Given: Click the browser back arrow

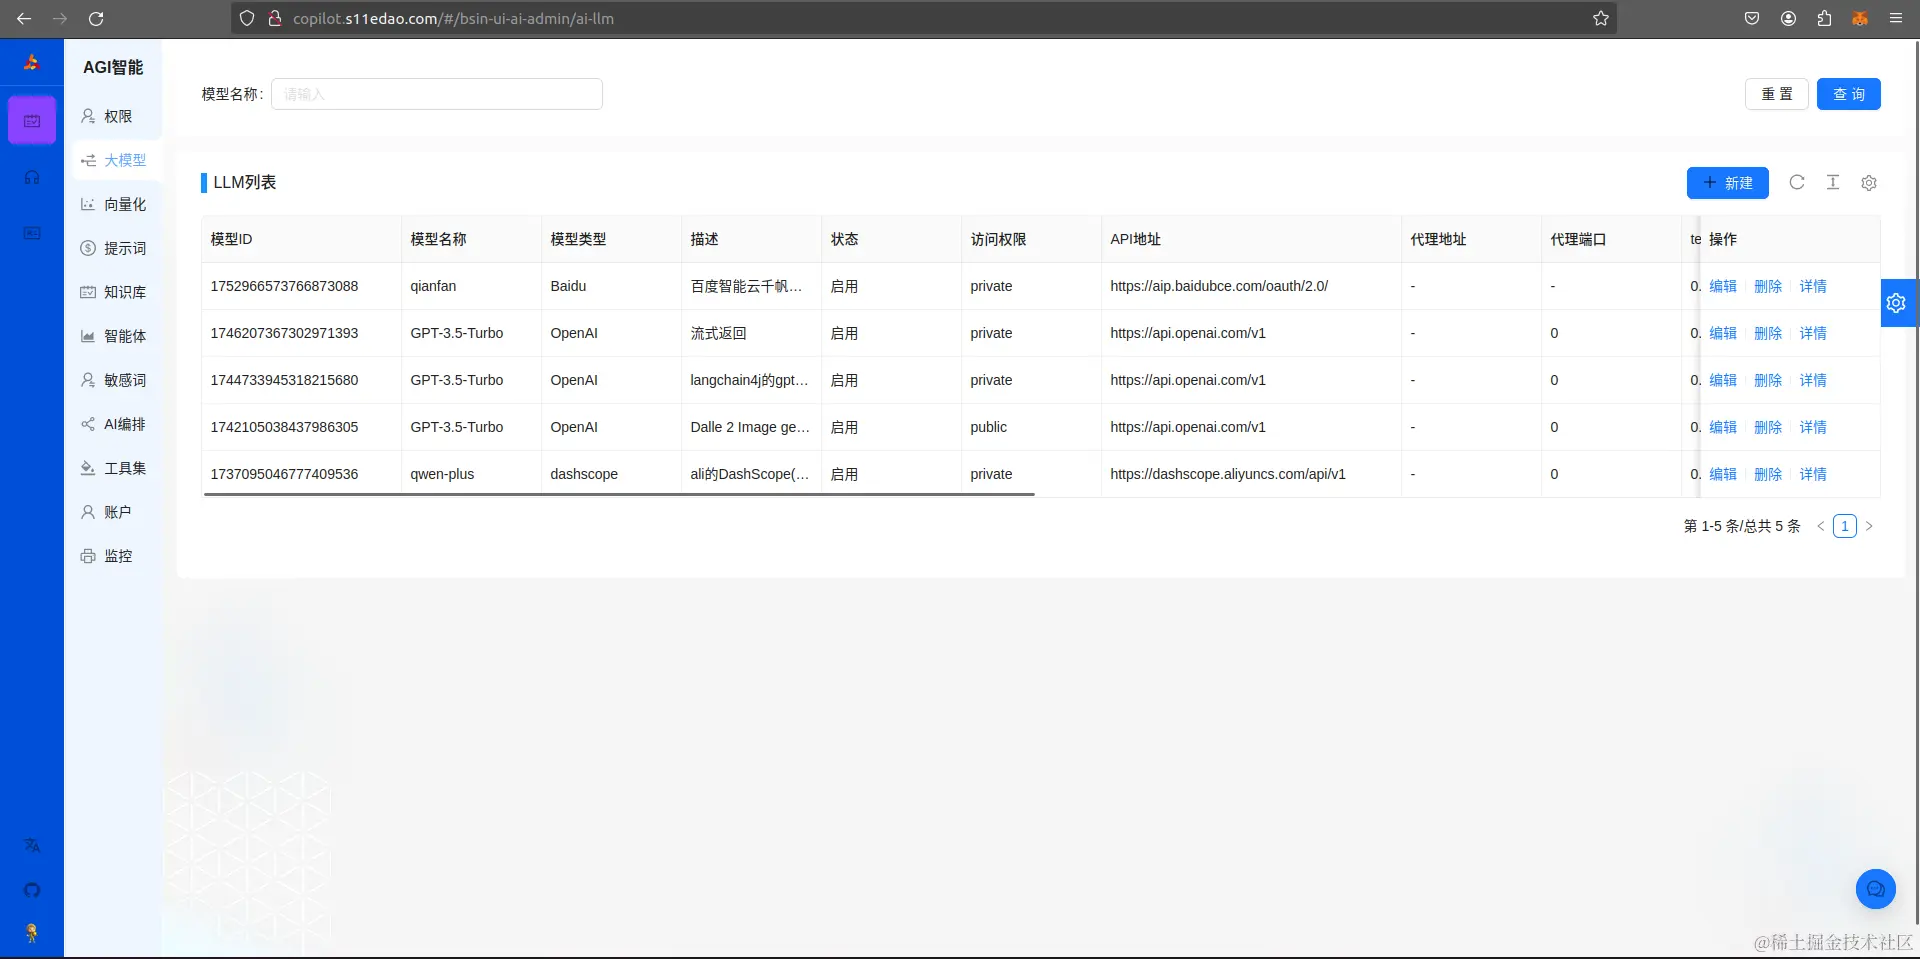Looking at the screenshot, I should tap(24, 18).
